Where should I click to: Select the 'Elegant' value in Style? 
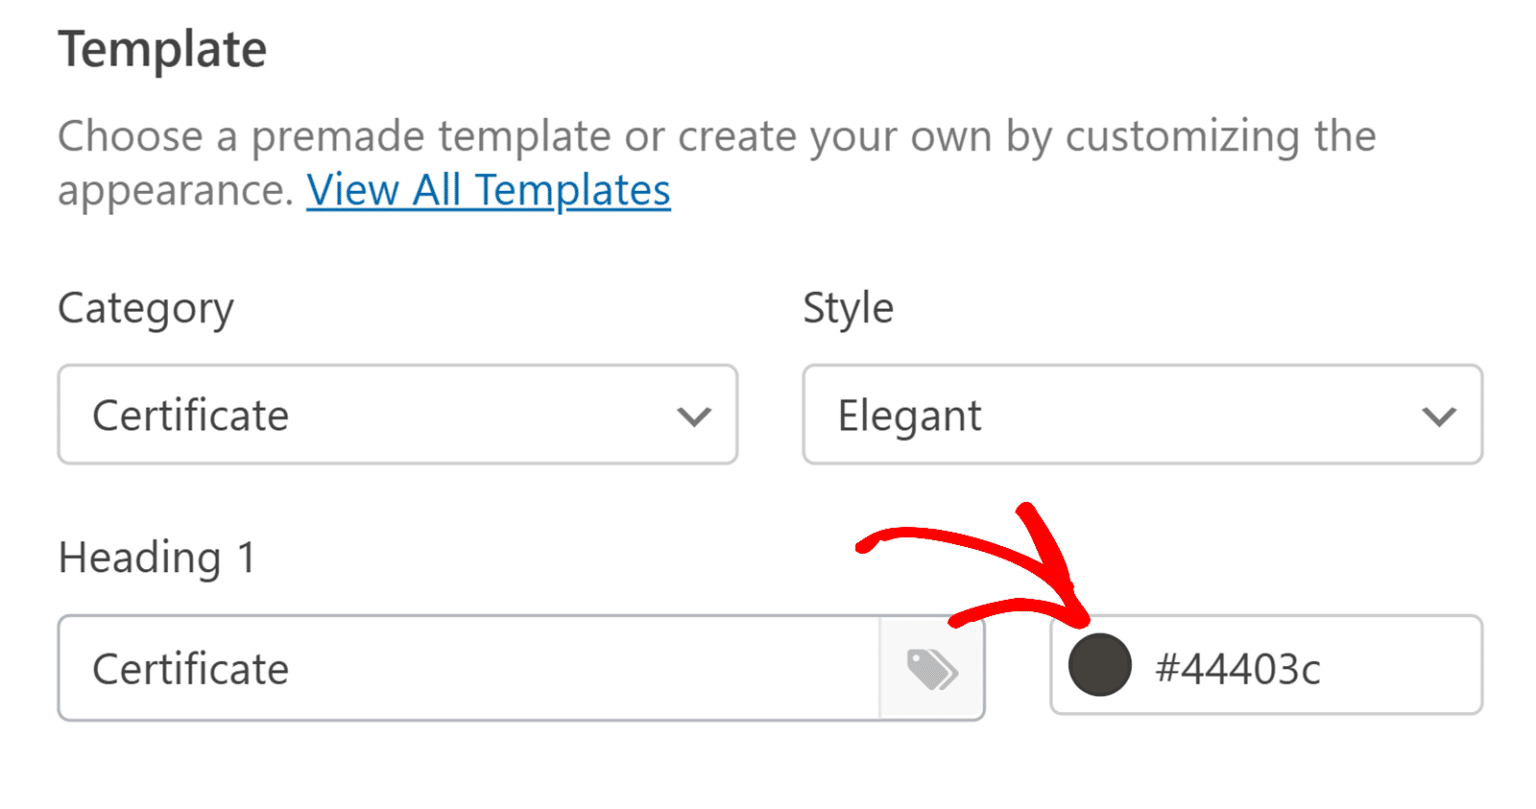(x=909, y=415)
